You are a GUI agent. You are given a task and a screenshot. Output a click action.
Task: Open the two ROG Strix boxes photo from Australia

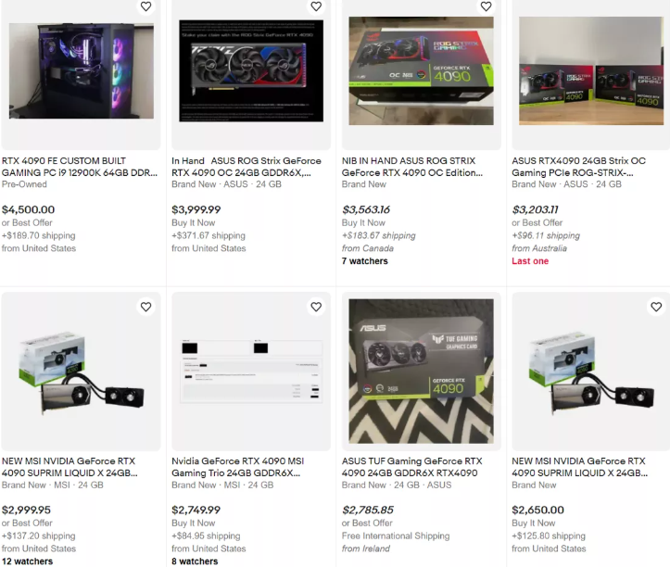tap(591, 71)
